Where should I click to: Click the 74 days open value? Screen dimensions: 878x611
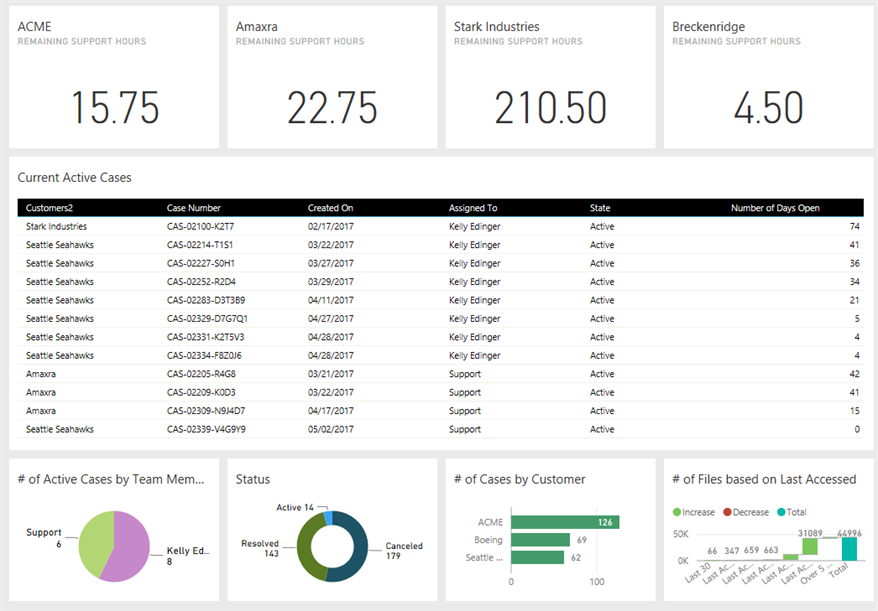[854, 226]
